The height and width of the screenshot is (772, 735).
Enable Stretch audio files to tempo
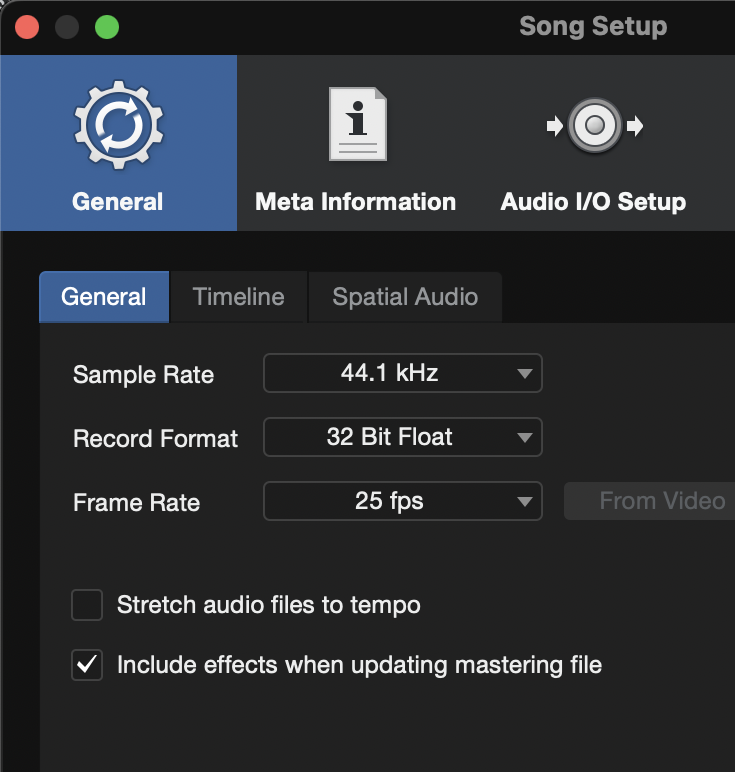coord(87,605)
